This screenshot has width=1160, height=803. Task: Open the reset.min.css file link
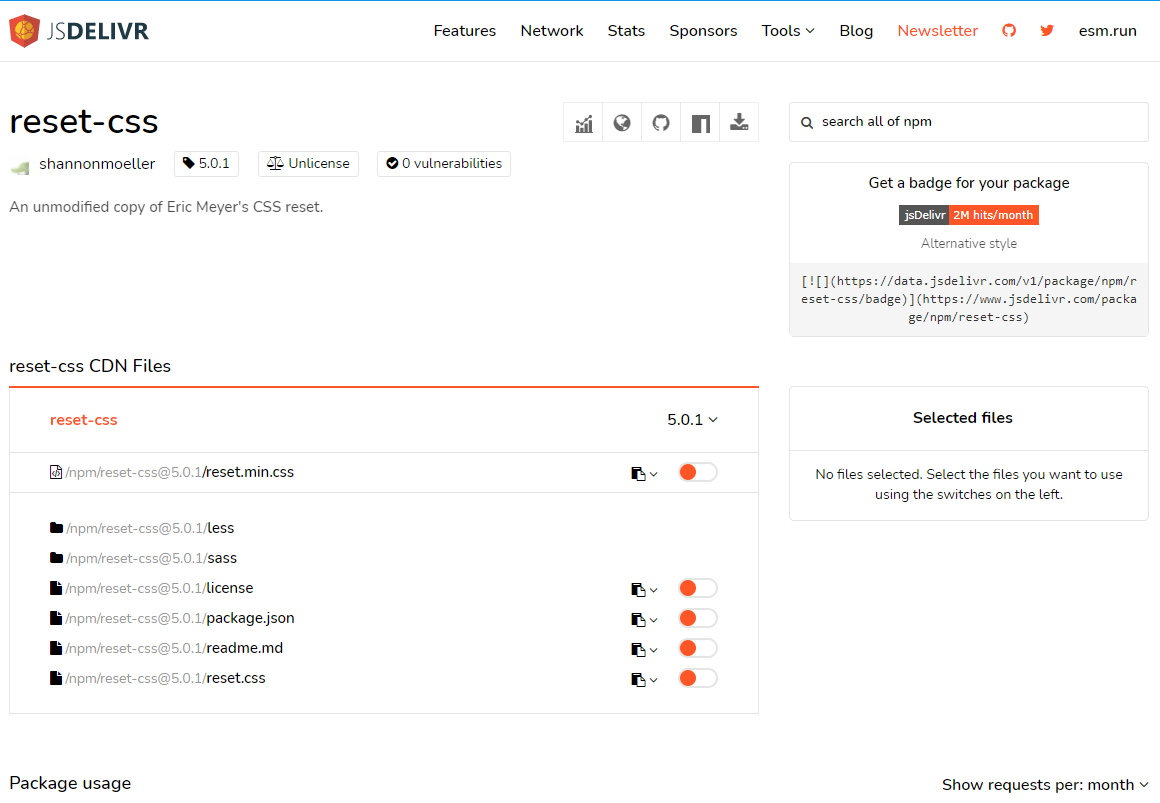pos(180,472)
